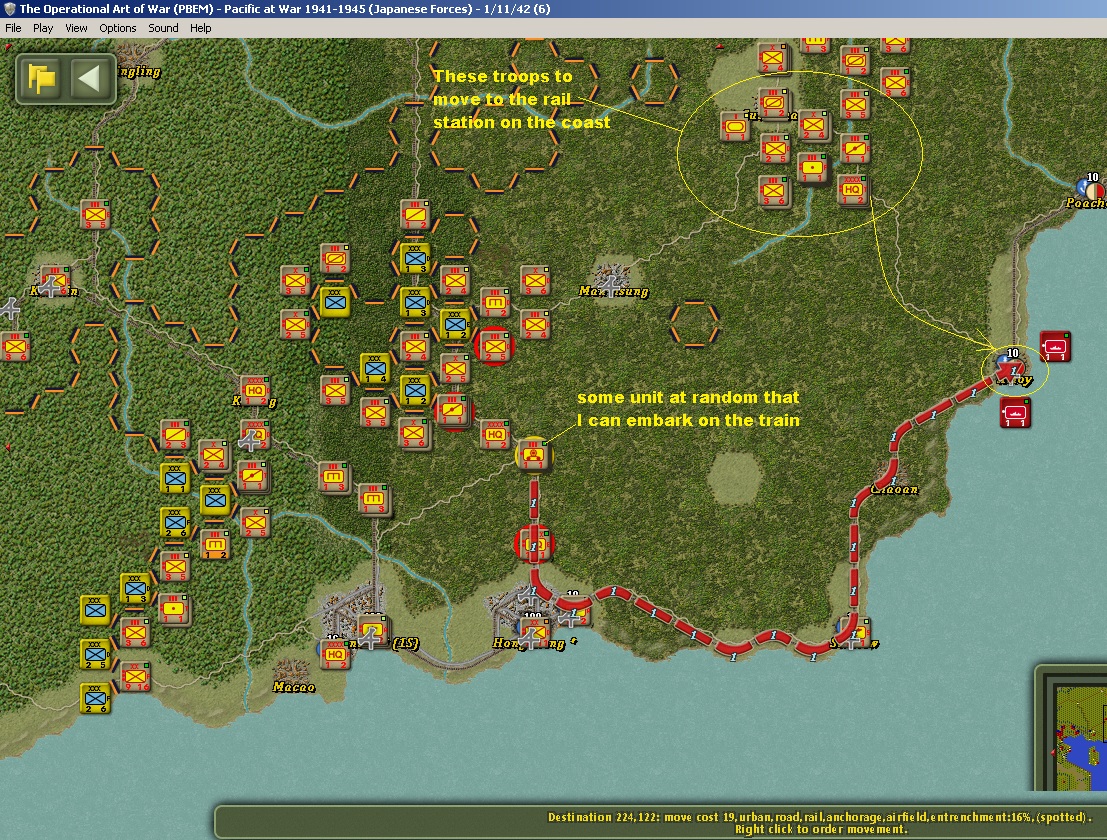Select the yellow-highlighted unit at the rail path start

point(533,453)
